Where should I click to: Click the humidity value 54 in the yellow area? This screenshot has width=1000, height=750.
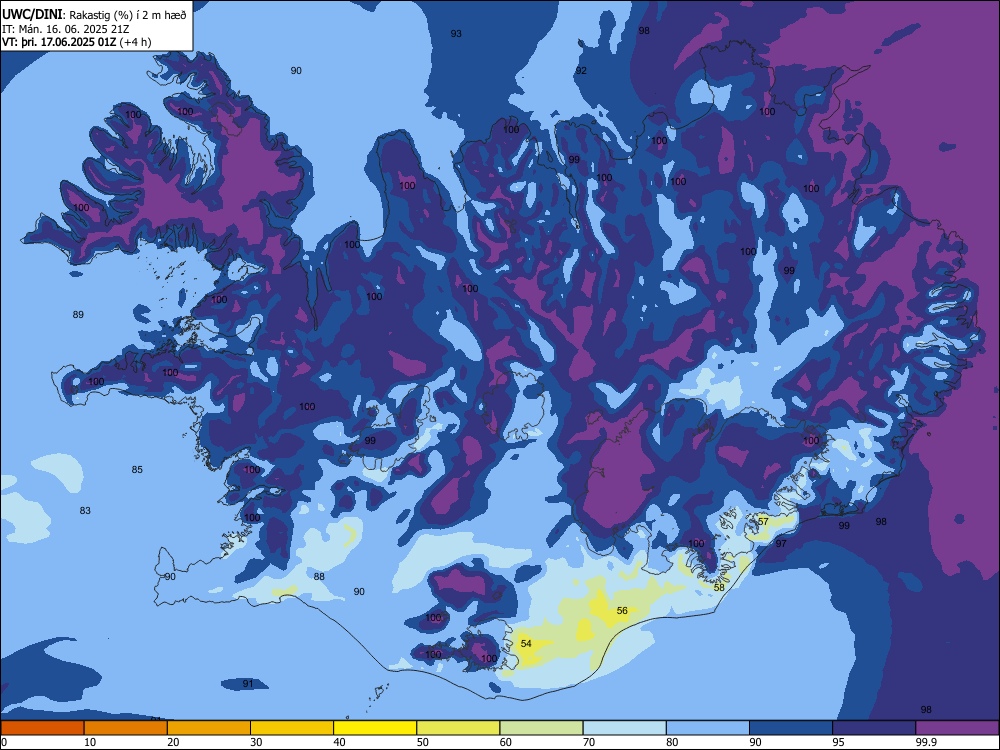526,643
